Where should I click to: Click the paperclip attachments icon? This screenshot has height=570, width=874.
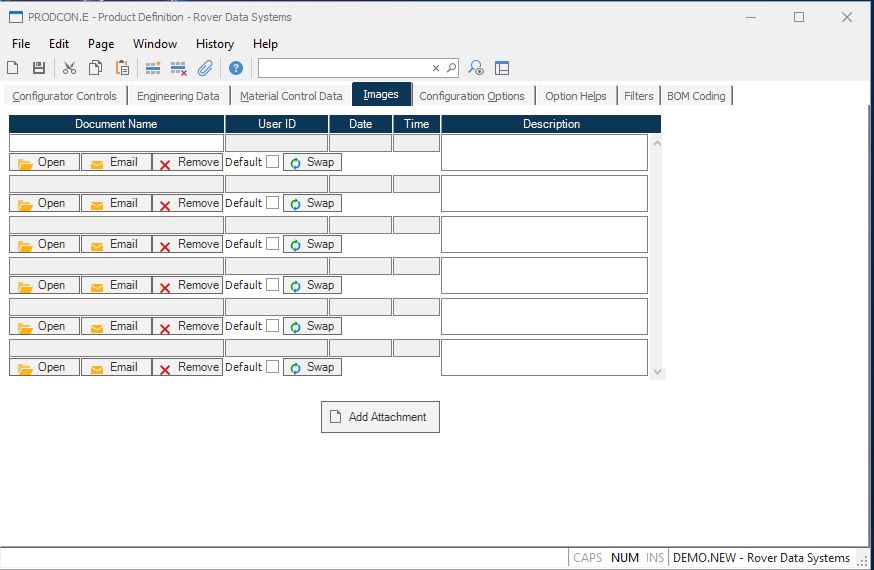(x=205, y=68)
